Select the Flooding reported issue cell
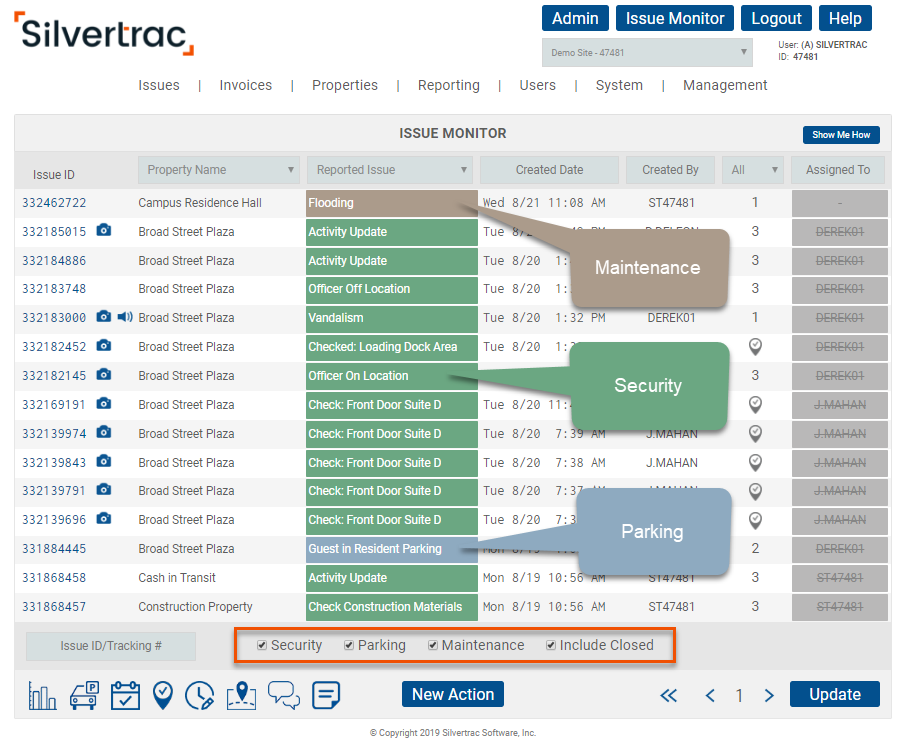Image resolution: width=907 pixels, height=747 pixels. pos(392,203)
